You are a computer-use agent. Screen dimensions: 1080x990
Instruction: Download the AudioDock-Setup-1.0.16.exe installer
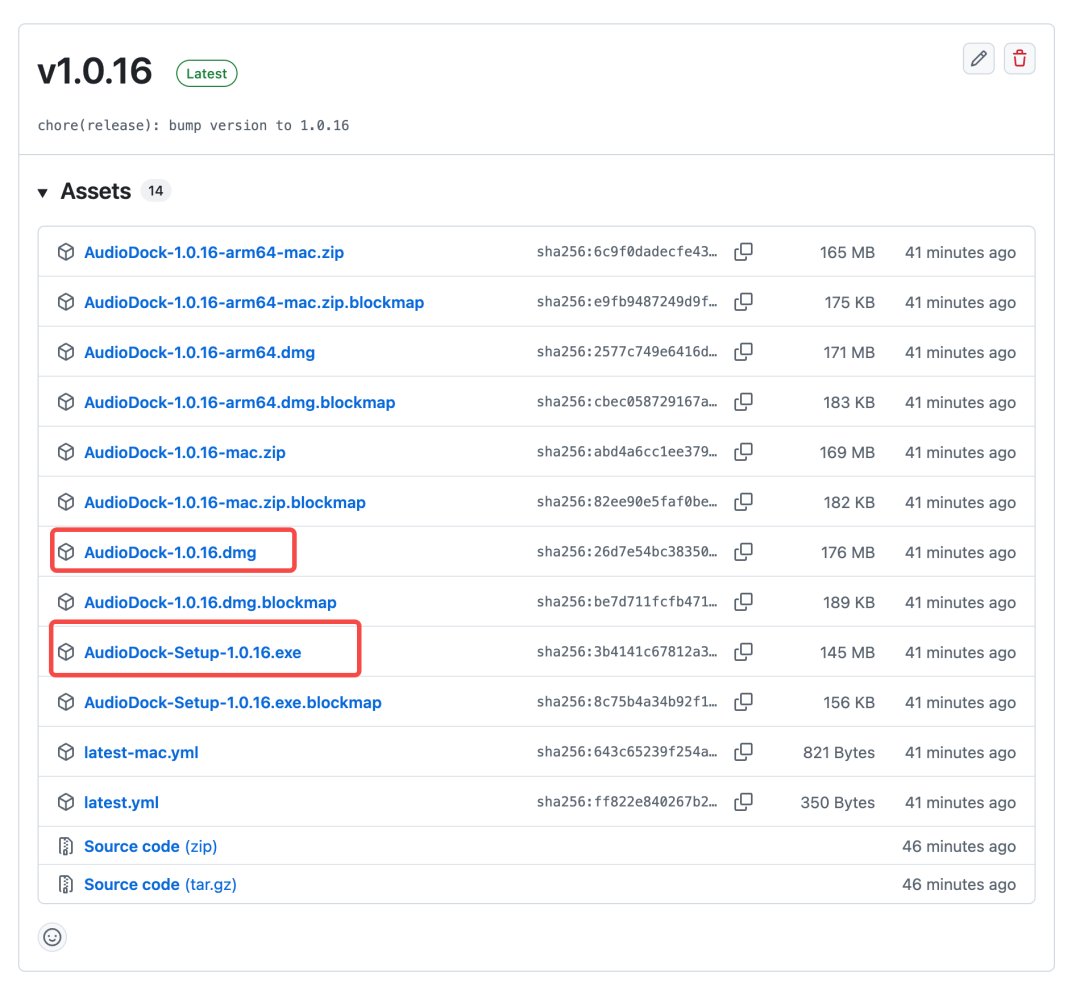tap(193, 652)
